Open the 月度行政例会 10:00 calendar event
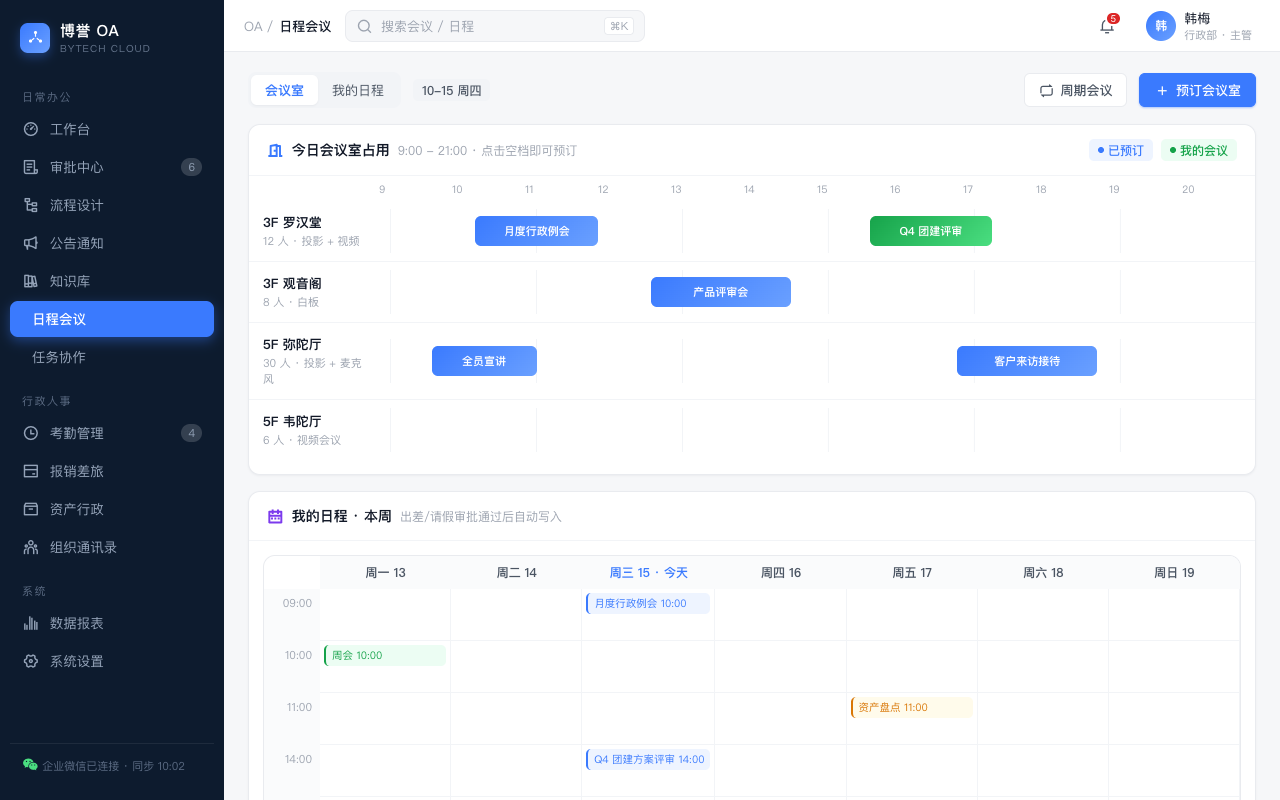Viewport: 1280px width, 800px height. 648,603
